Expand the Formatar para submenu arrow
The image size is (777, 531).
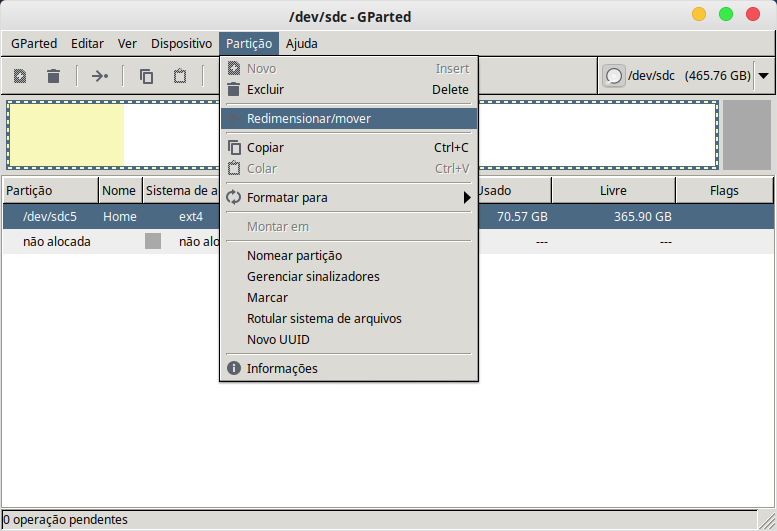click(466, 198)
